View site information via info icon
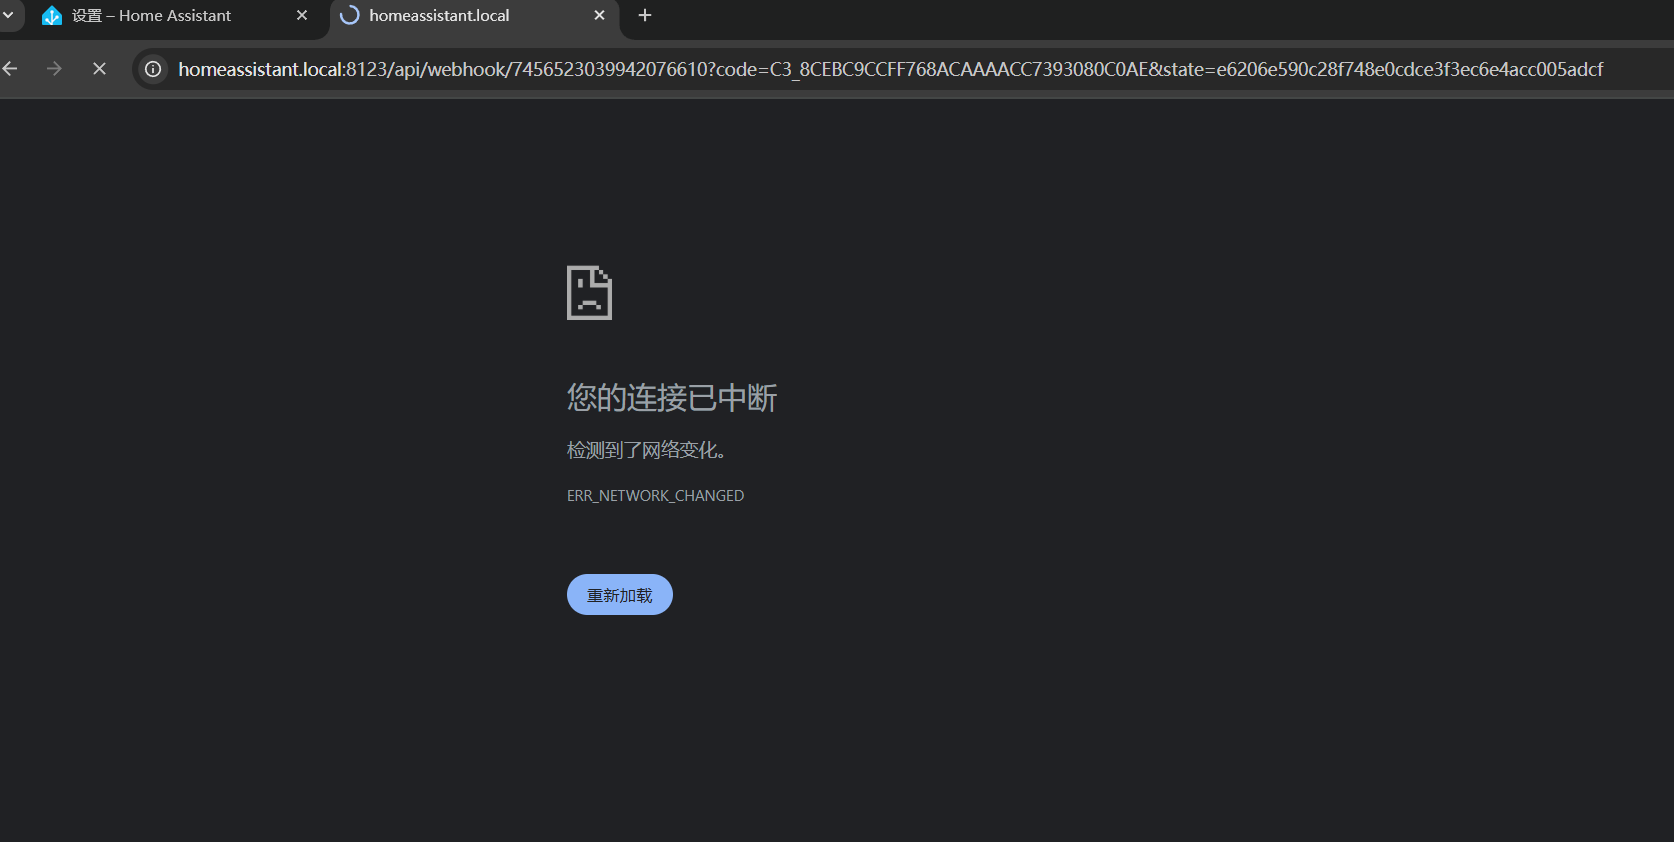Image resolution: width=1674 pixels, height=842 pixels. coord(153,69)
